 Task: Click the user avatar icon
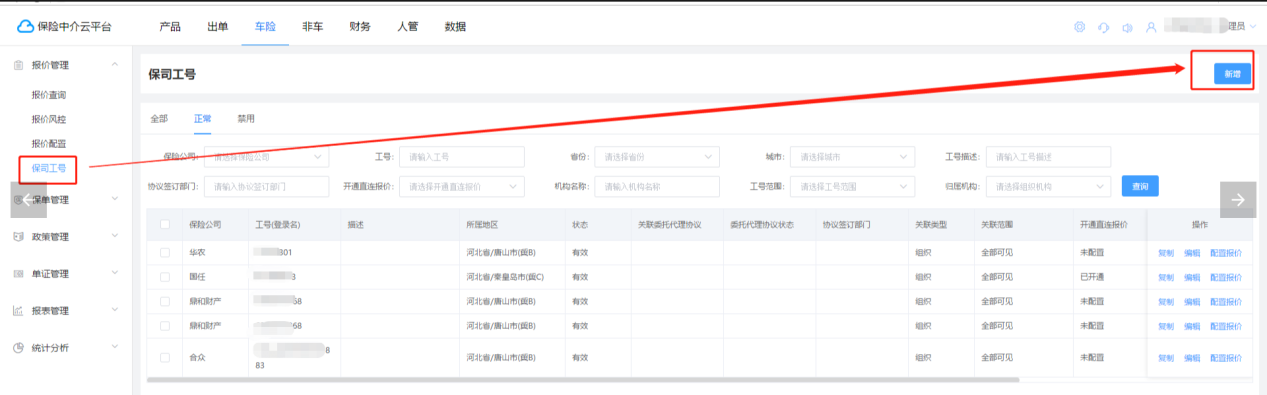(x=1151, y=27)
